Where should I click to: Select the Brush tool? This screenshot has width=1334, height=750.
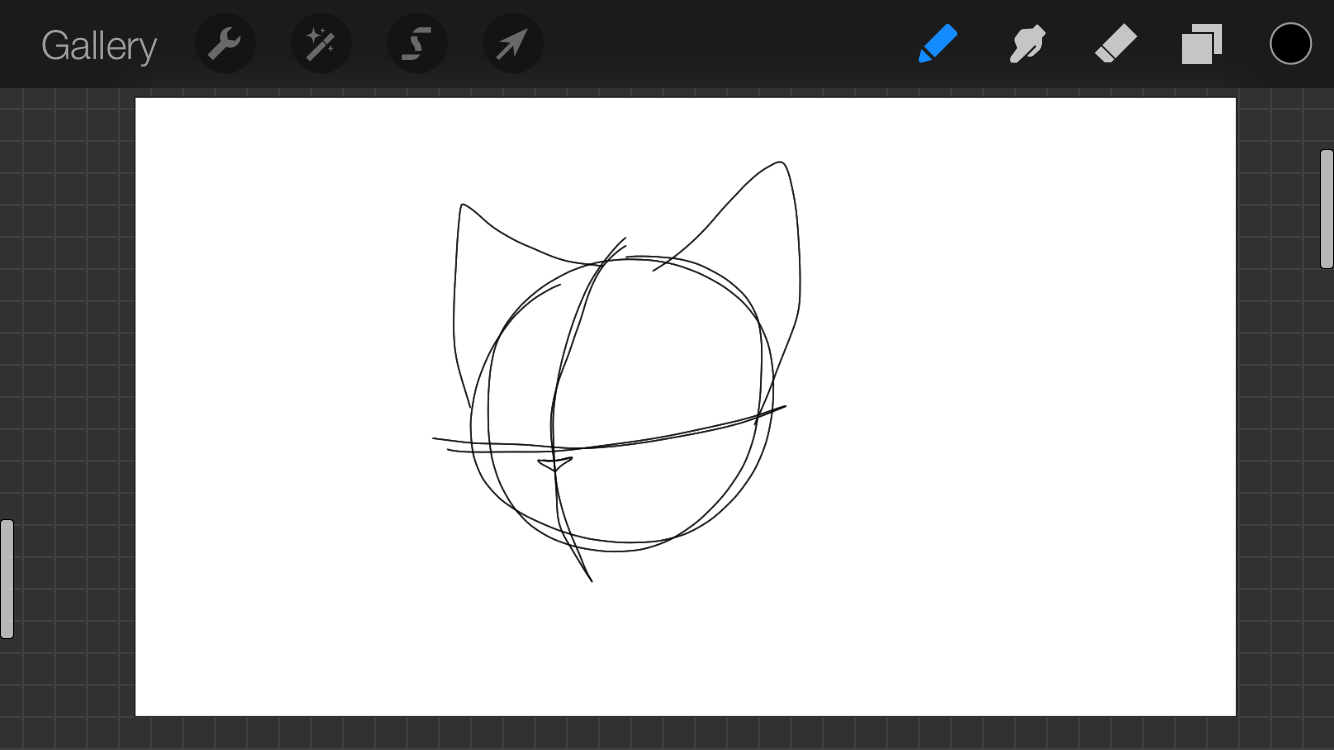[x=937, y=44]
